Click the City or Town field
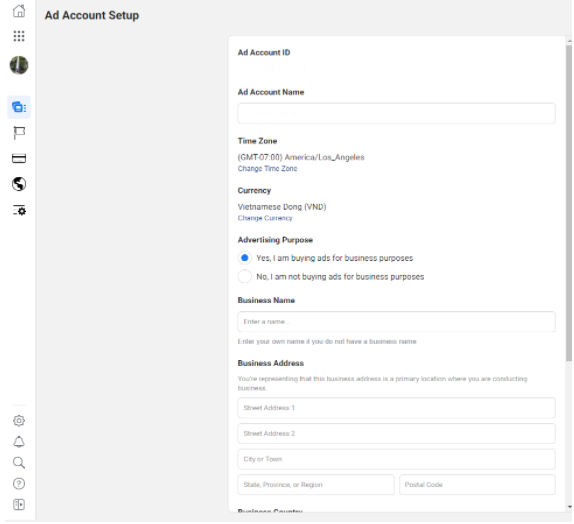The height and width of the screenshot is (524, 574). pos(396,459)
